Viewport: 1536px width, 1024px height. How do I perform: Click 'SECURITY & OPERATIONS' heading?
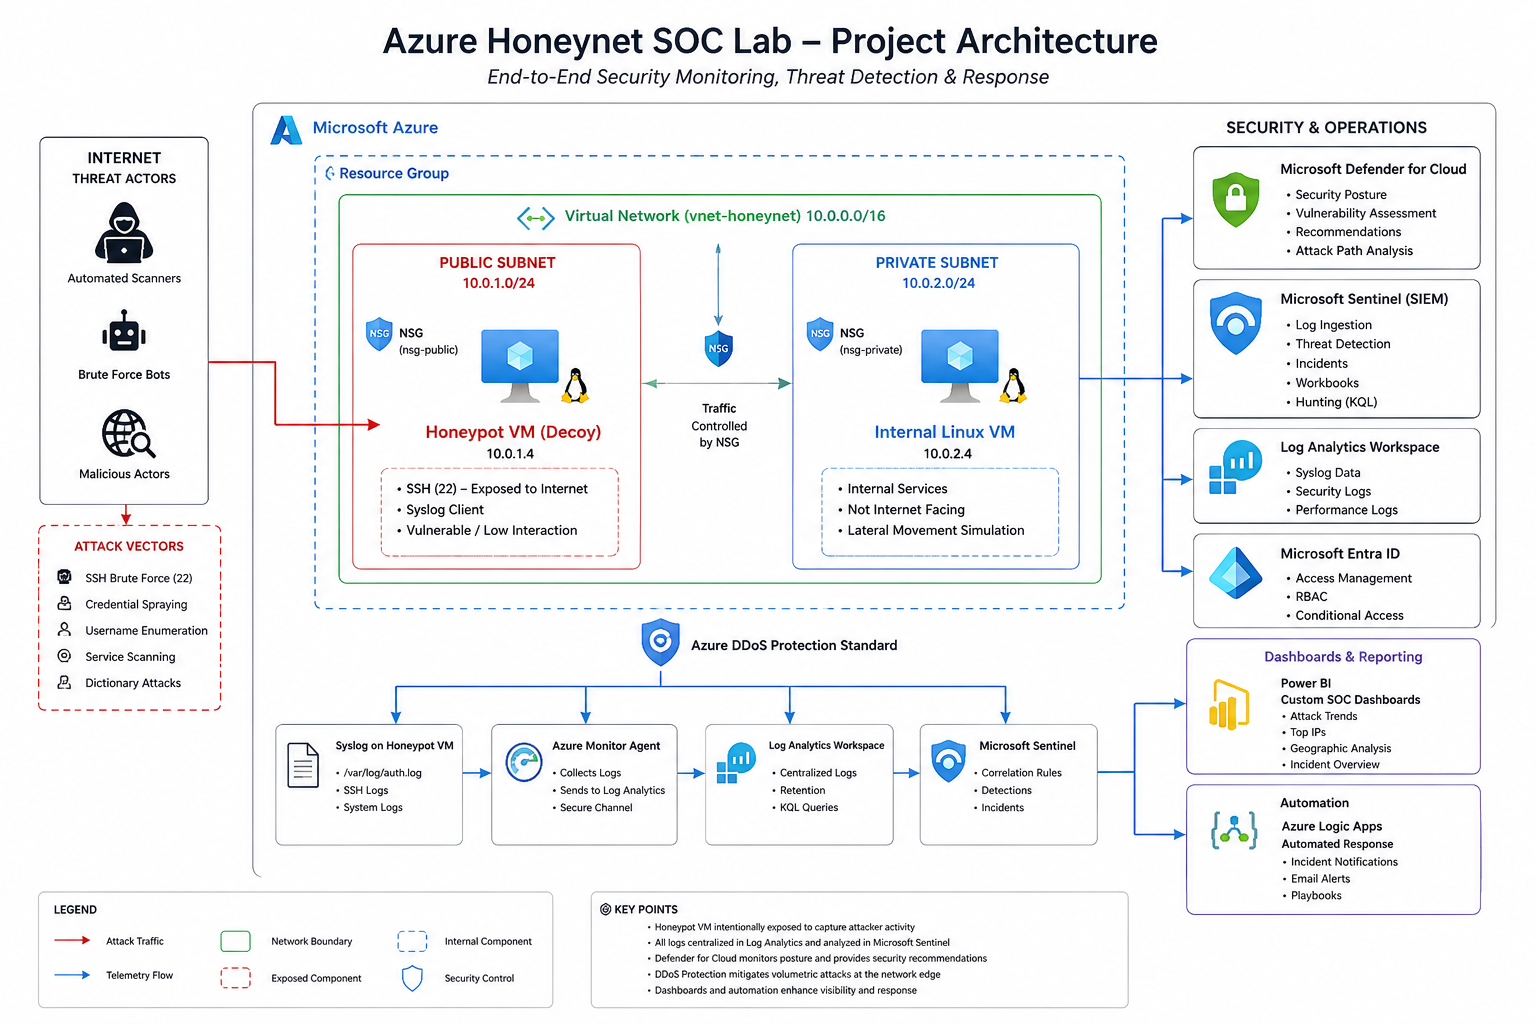coord(1326,127)
